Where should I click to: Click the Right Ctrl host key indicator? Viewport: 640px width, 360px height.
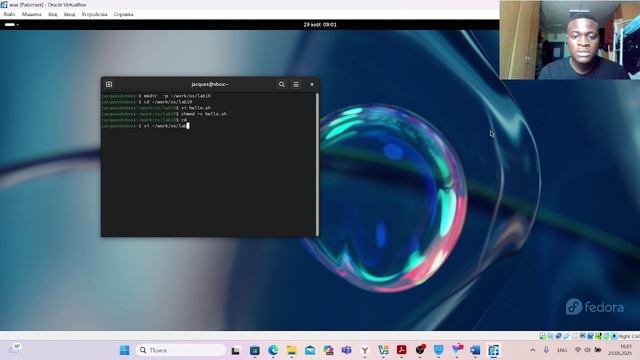[629, 336]
